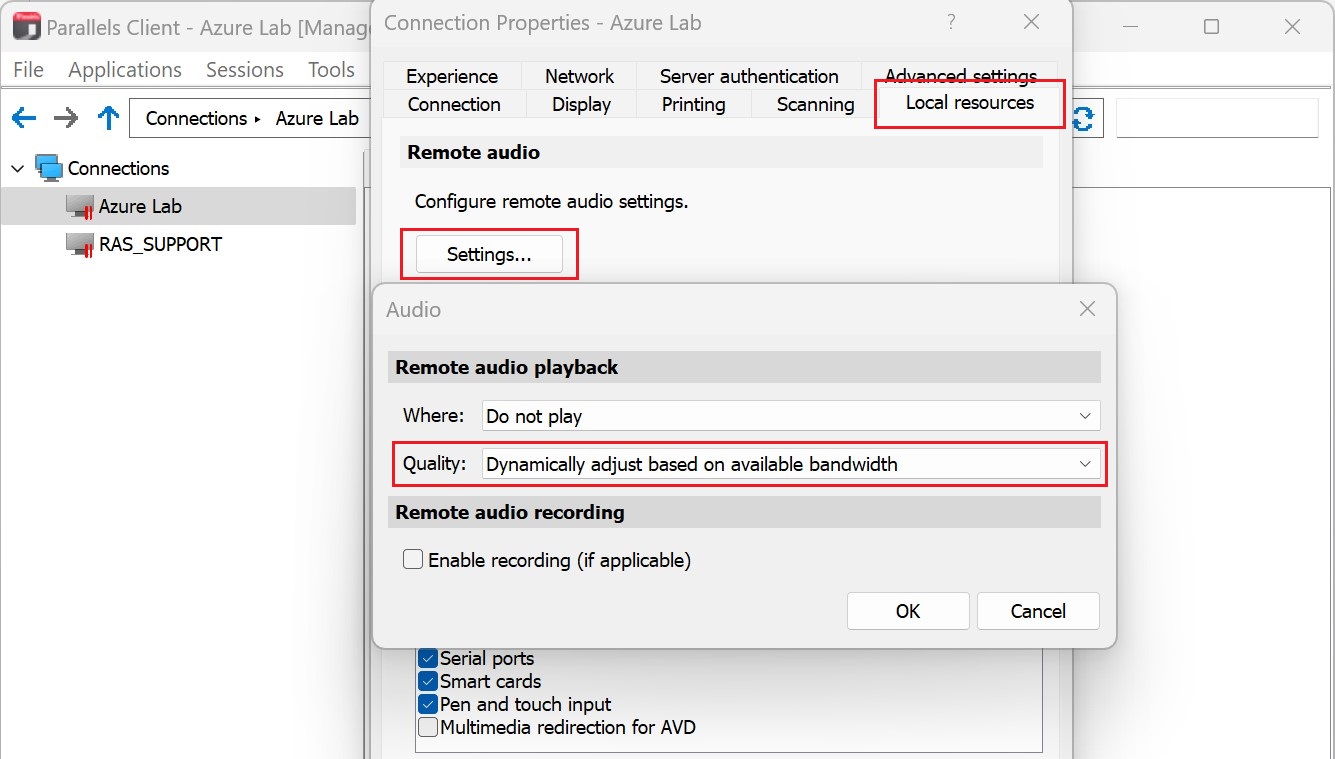Open the Tools menu
Viewport: 1335px width, 759px height.
point(331,70)
